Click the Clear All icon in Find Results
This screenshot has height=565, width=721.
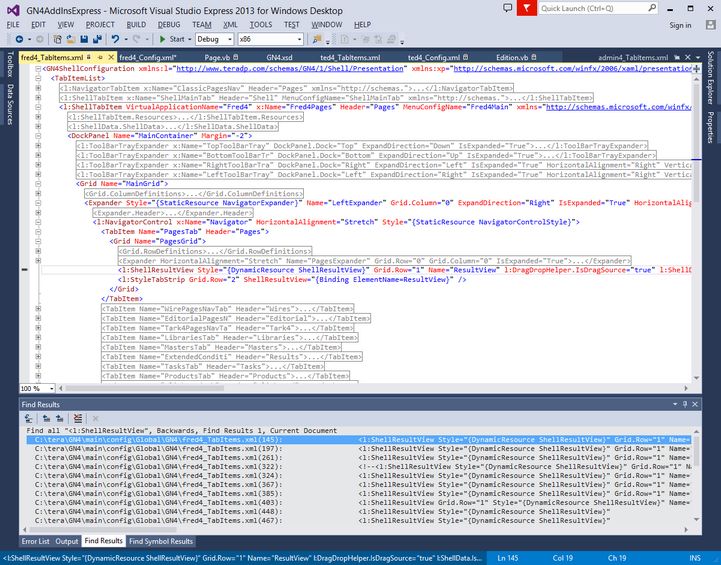[x=78, y=418]
